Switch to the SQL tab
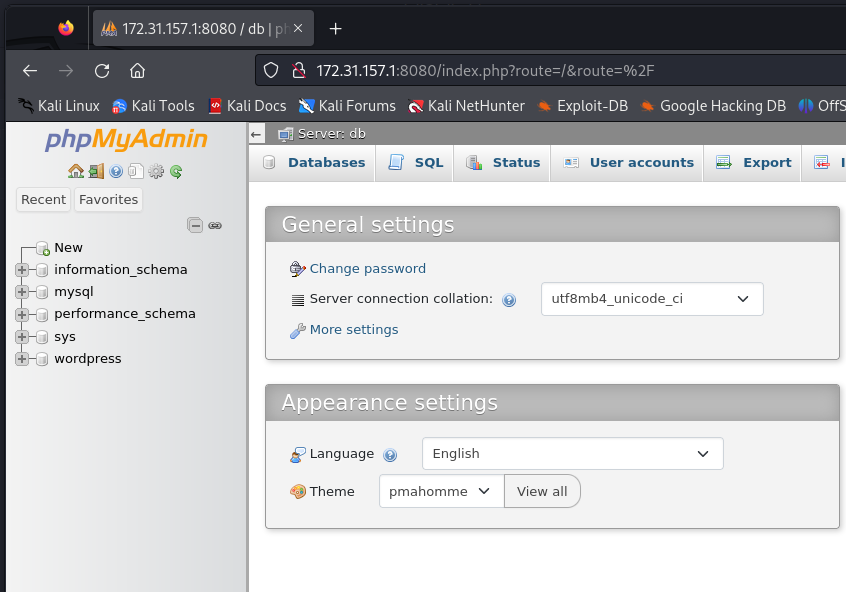846x592 pixels. pos(416,163)
